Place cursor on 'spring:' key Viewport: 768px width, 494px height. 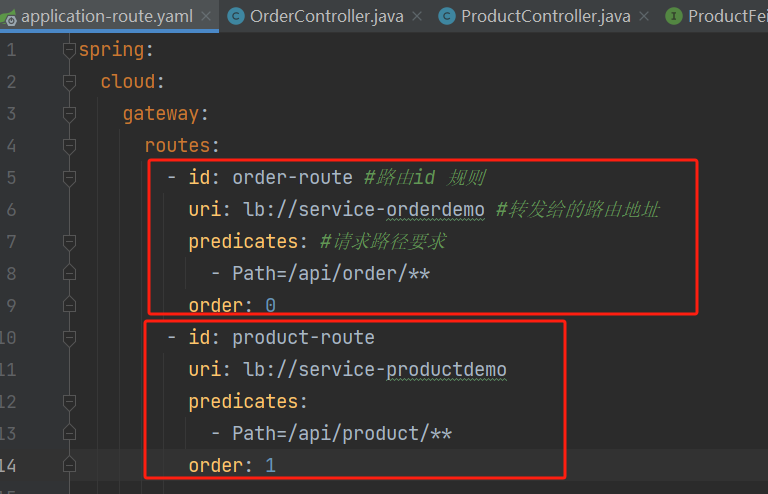(116, 50)
